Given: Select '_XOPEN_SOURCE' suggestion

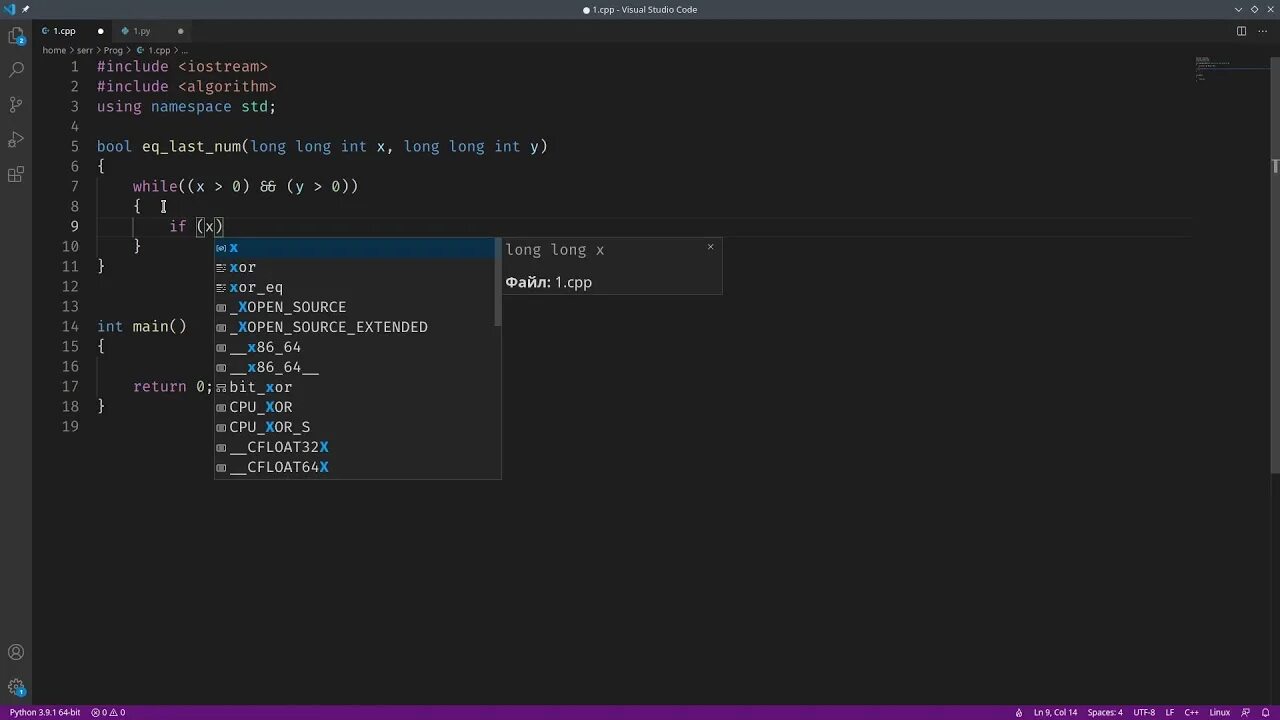Looking at the screenshot, I should coord(355,307).
